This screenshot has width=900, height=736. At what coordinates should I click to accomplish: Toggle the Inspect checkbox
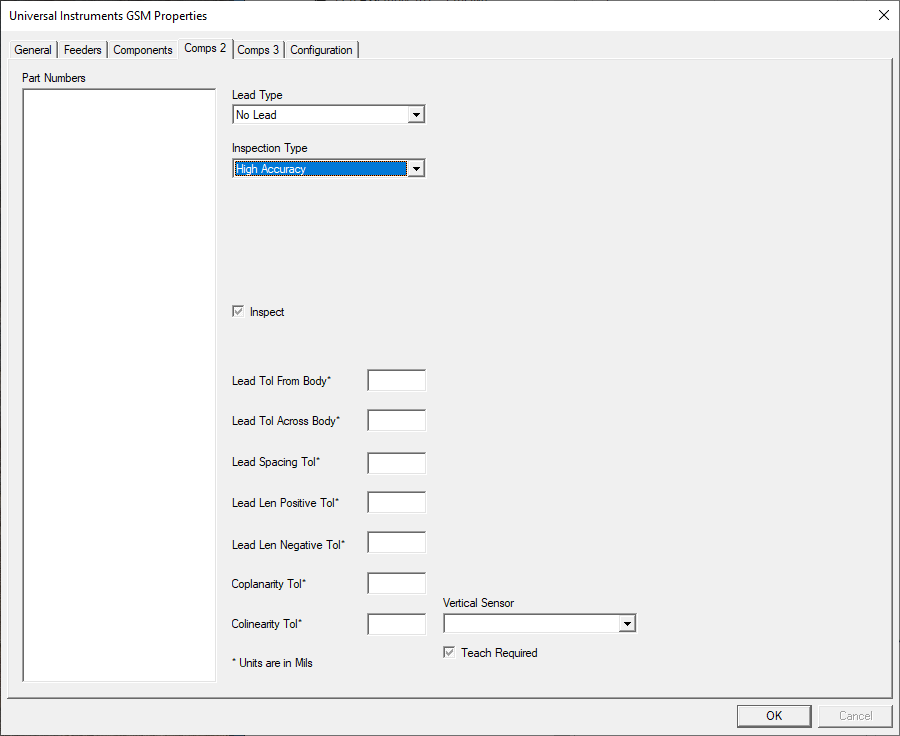[237, 312]
